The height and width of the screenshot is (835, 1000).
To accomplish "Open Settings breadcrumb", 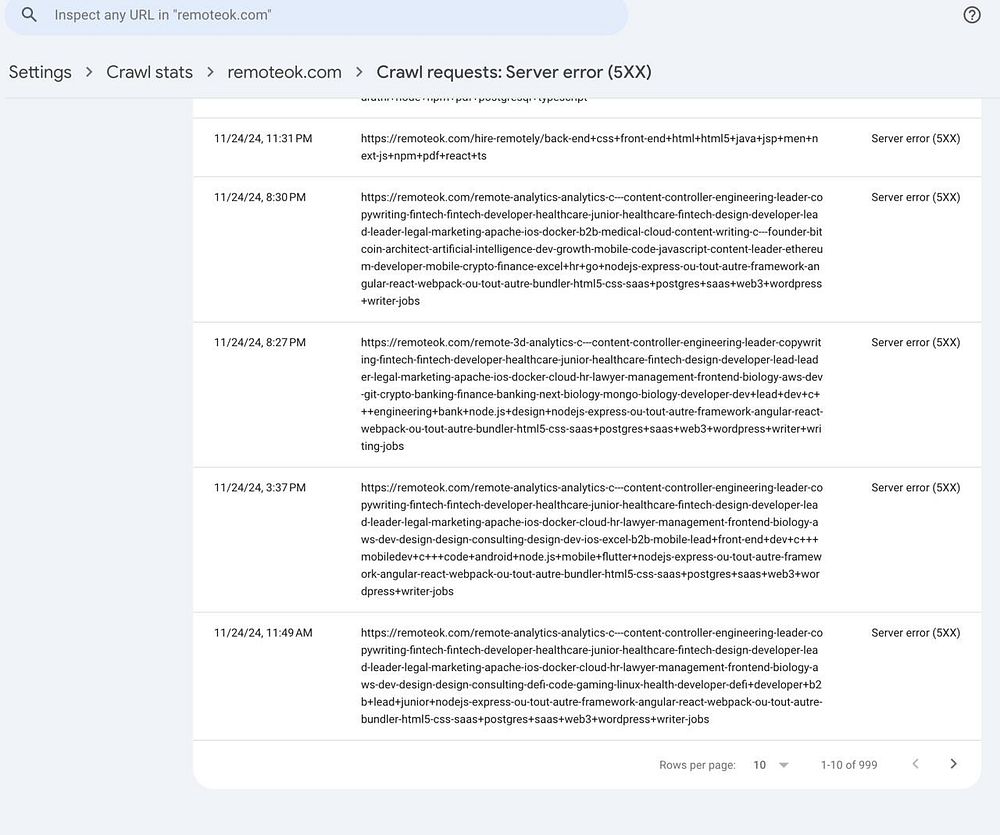I will click(40, 72).
